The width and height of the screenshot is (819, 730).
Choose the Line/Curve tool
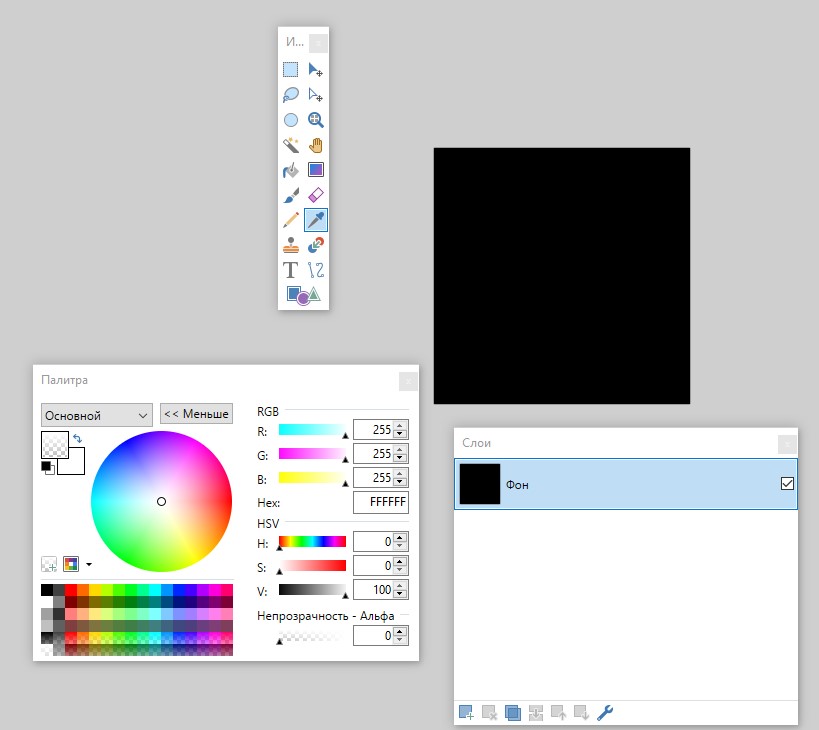pos(315,270)
